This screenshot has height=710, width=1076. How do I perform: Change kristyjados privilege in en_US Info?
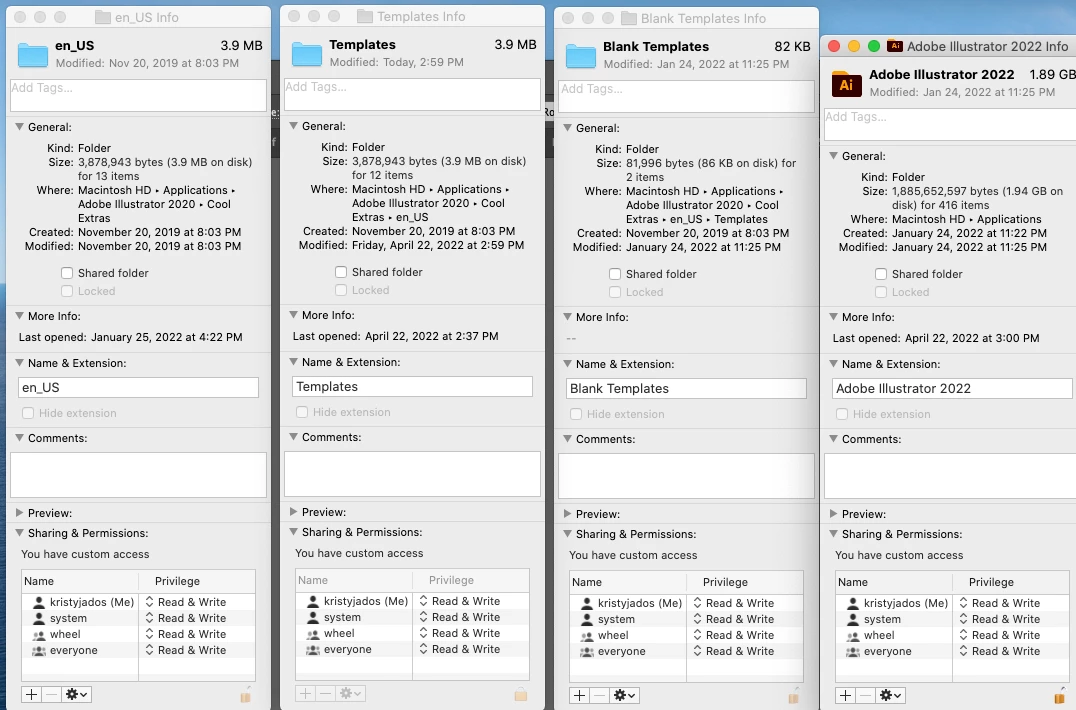186,602
